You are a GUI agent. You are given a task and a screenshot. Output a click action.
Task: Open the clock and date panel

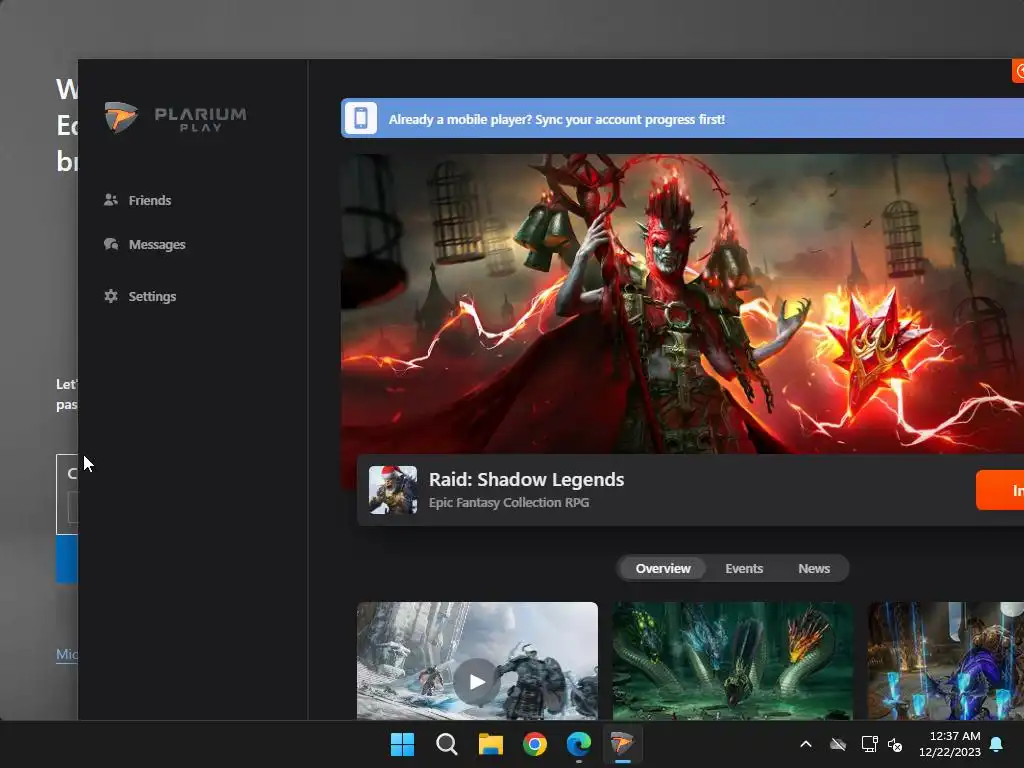pyautogui.click(x=950, y=744)
